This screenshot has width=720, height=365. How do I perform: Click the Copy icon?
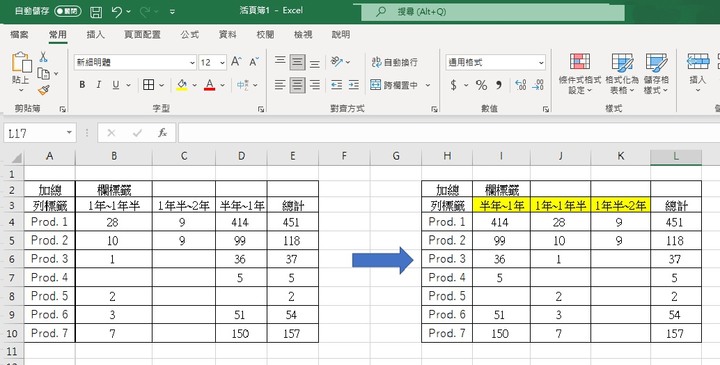[44, 73]
